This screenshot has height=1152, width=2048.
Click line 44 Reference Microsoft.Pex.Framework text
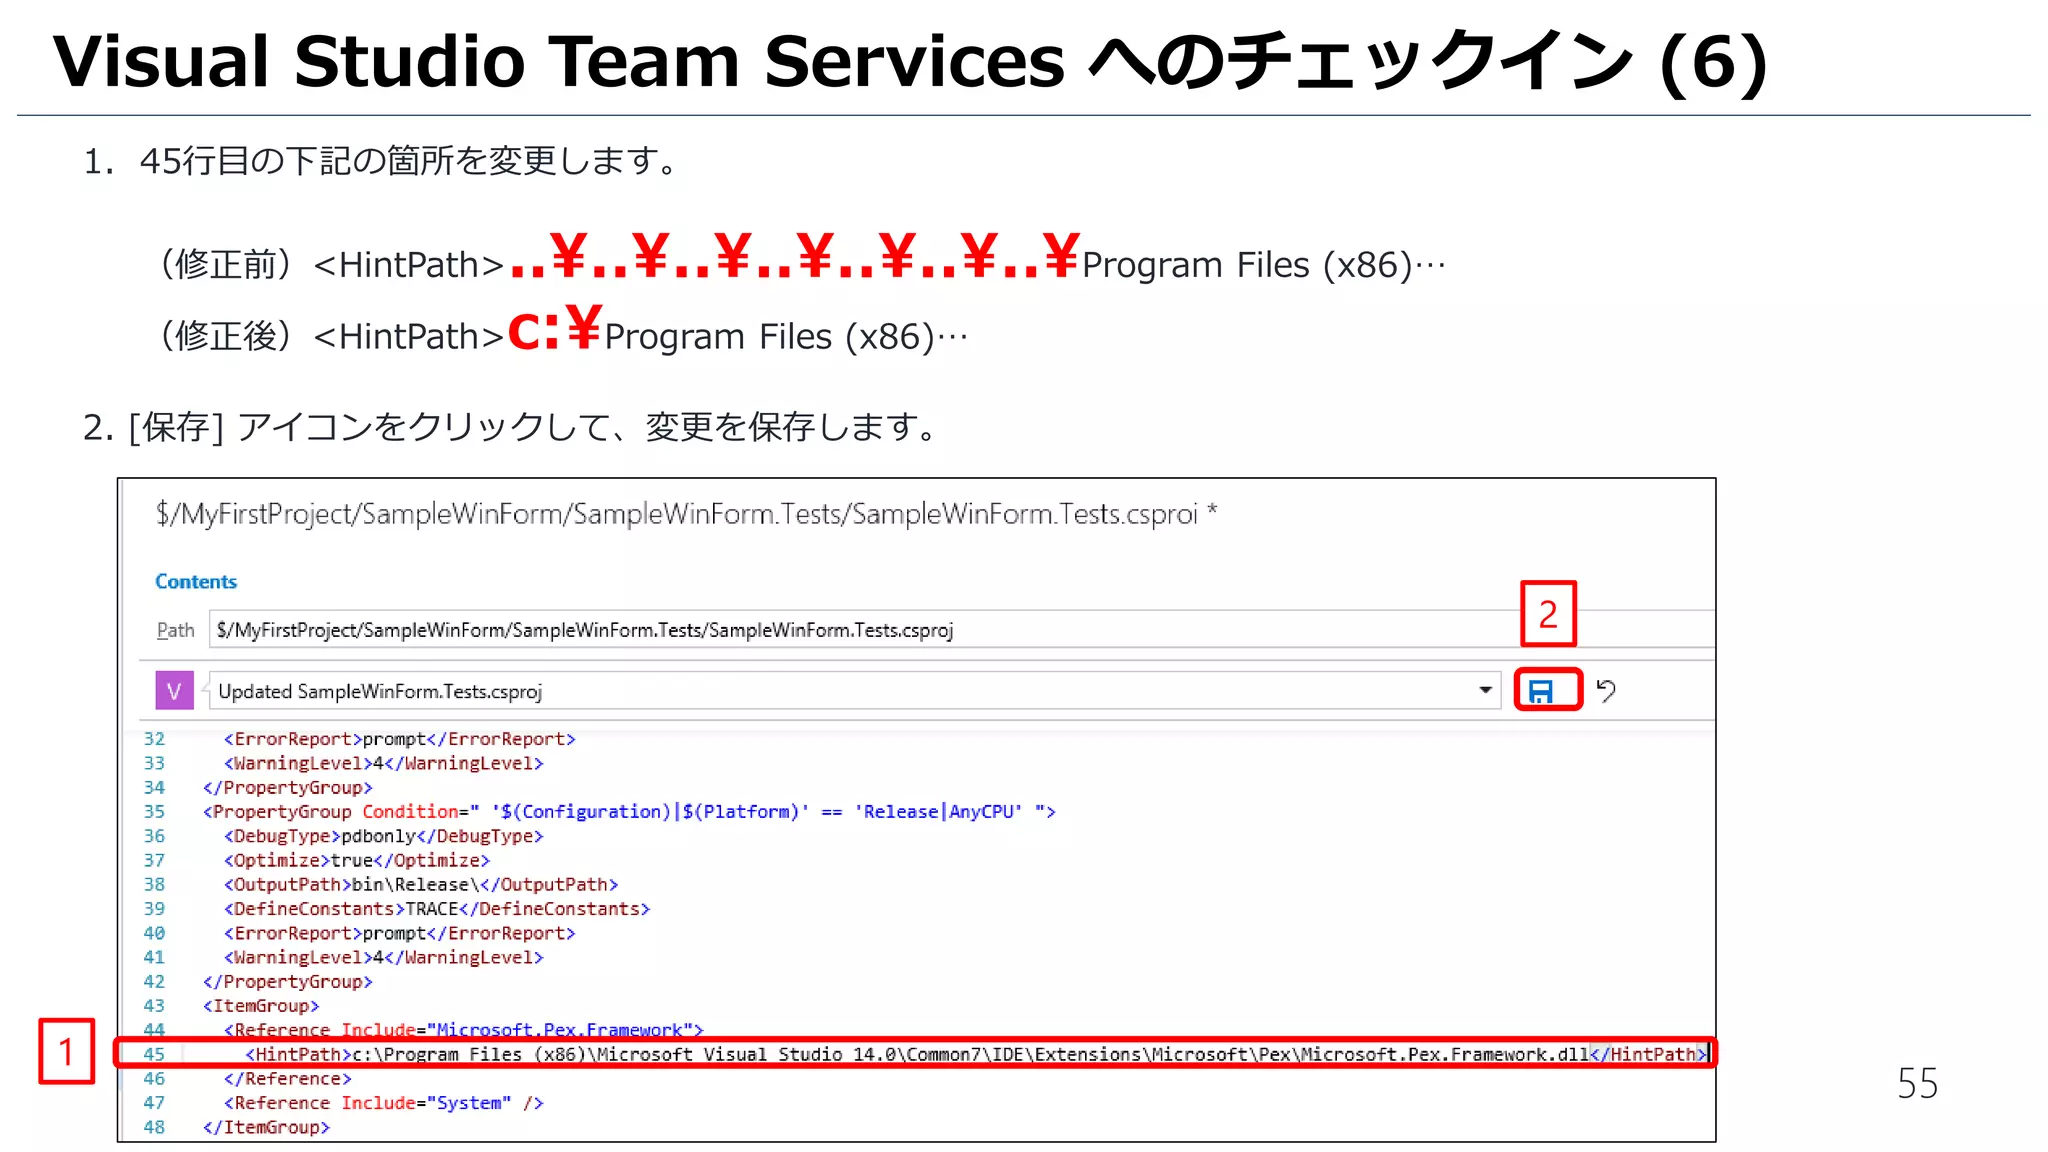pos(463,1030)
